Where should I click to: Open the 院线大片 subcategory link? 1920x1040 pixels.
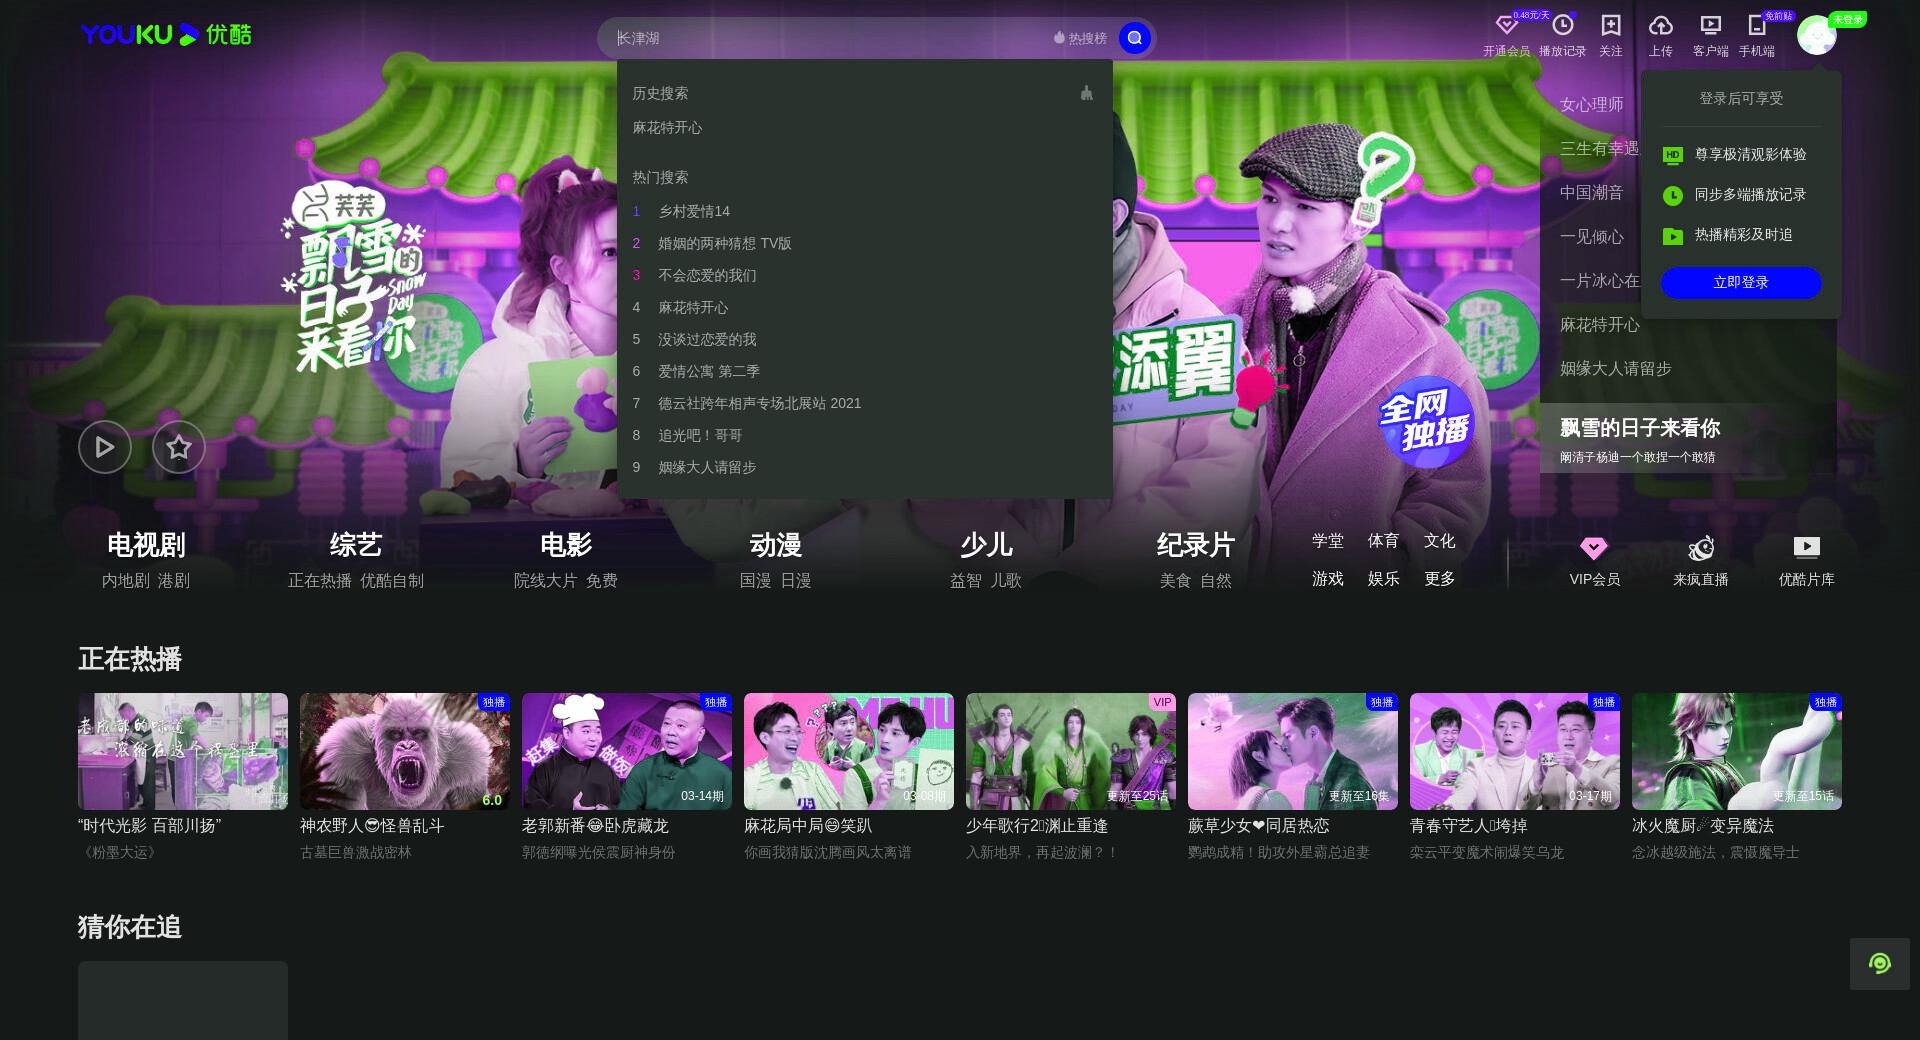pyautogui.click(x=546, y=581)
